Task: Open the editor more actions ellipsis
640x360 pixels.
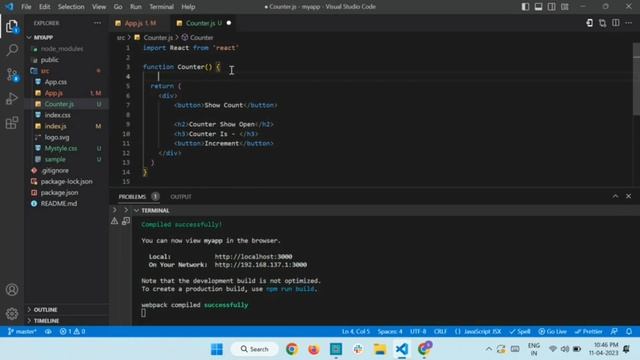Action: [x=629, y=23]
